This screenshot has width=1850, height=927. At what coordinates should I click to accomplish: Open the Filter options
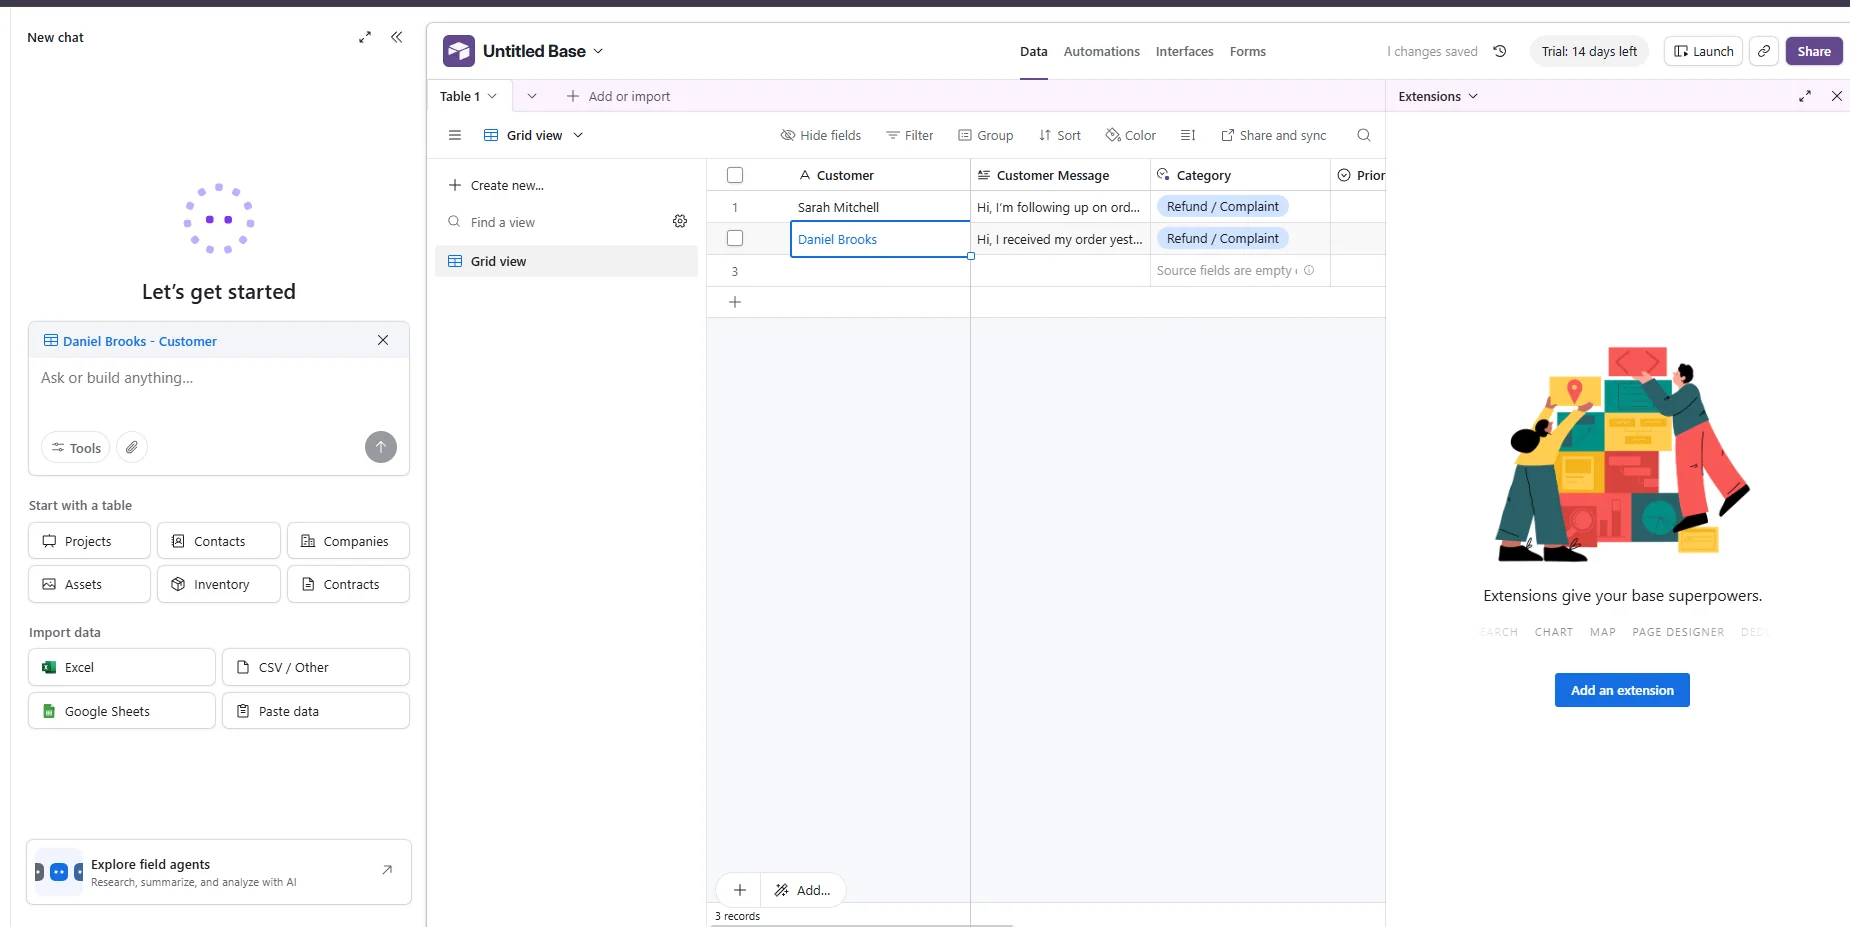click(x=910, y=135)
